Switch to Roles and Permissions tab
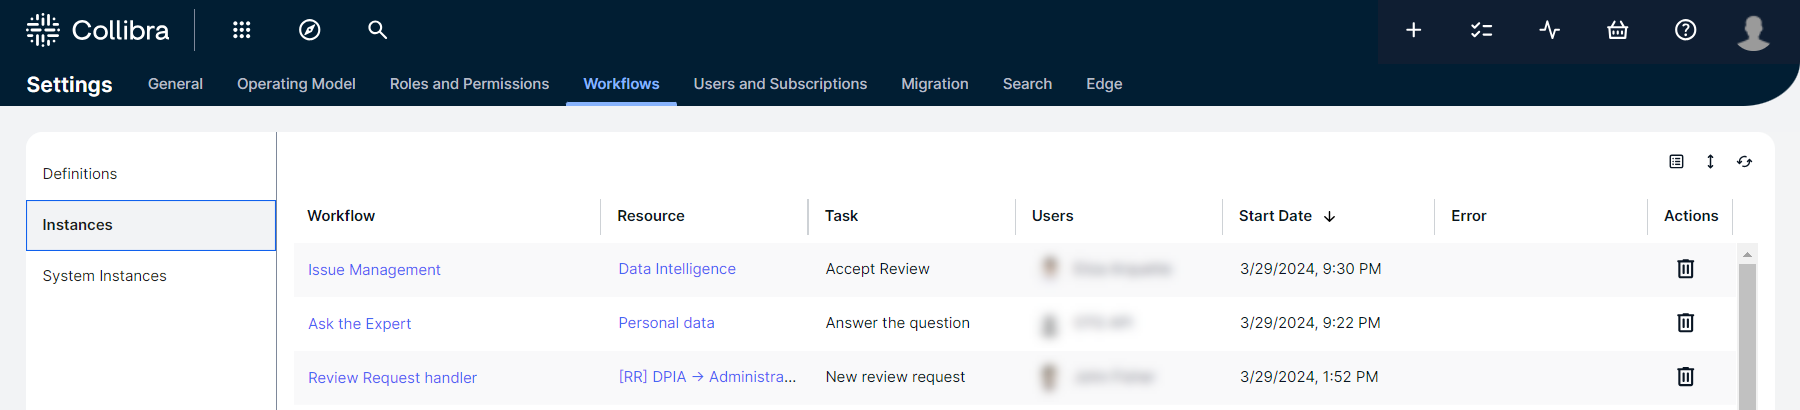This screenshot has height=410, width=1800. coord(469,84)
